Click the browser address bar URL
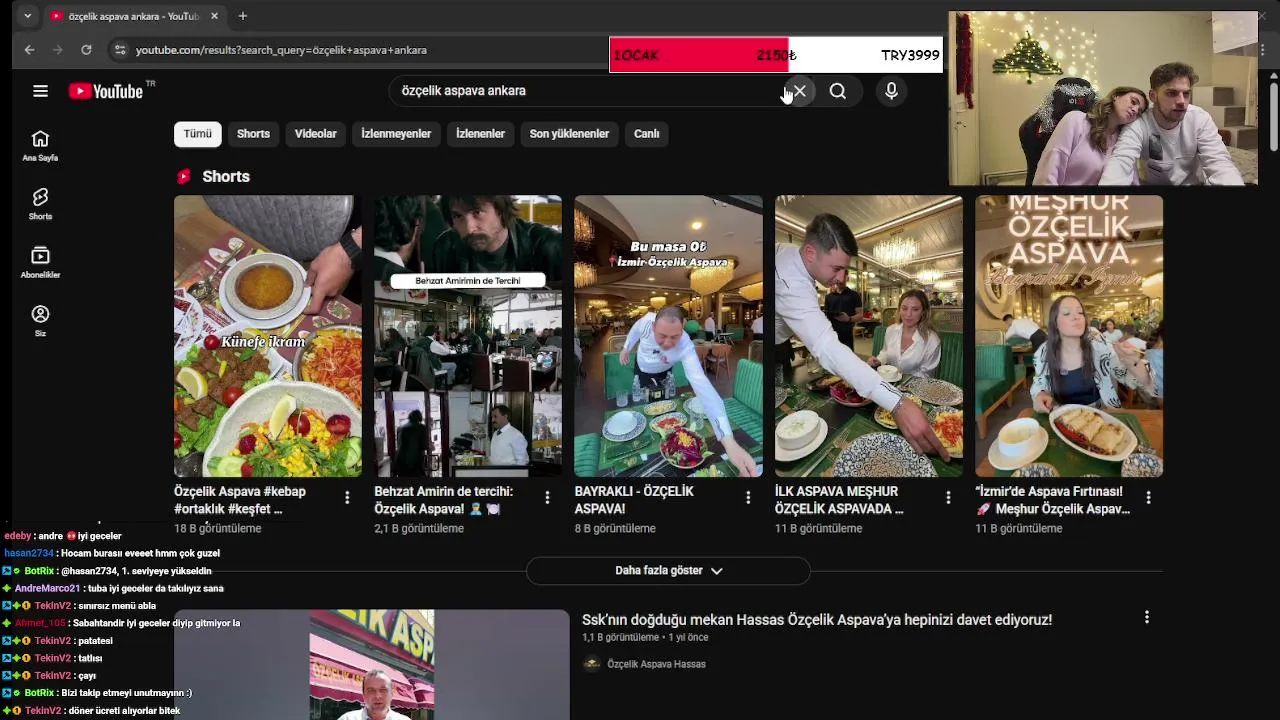This screenshot has width=1280, height=720. pyautogui.click(x=281, y=50)
